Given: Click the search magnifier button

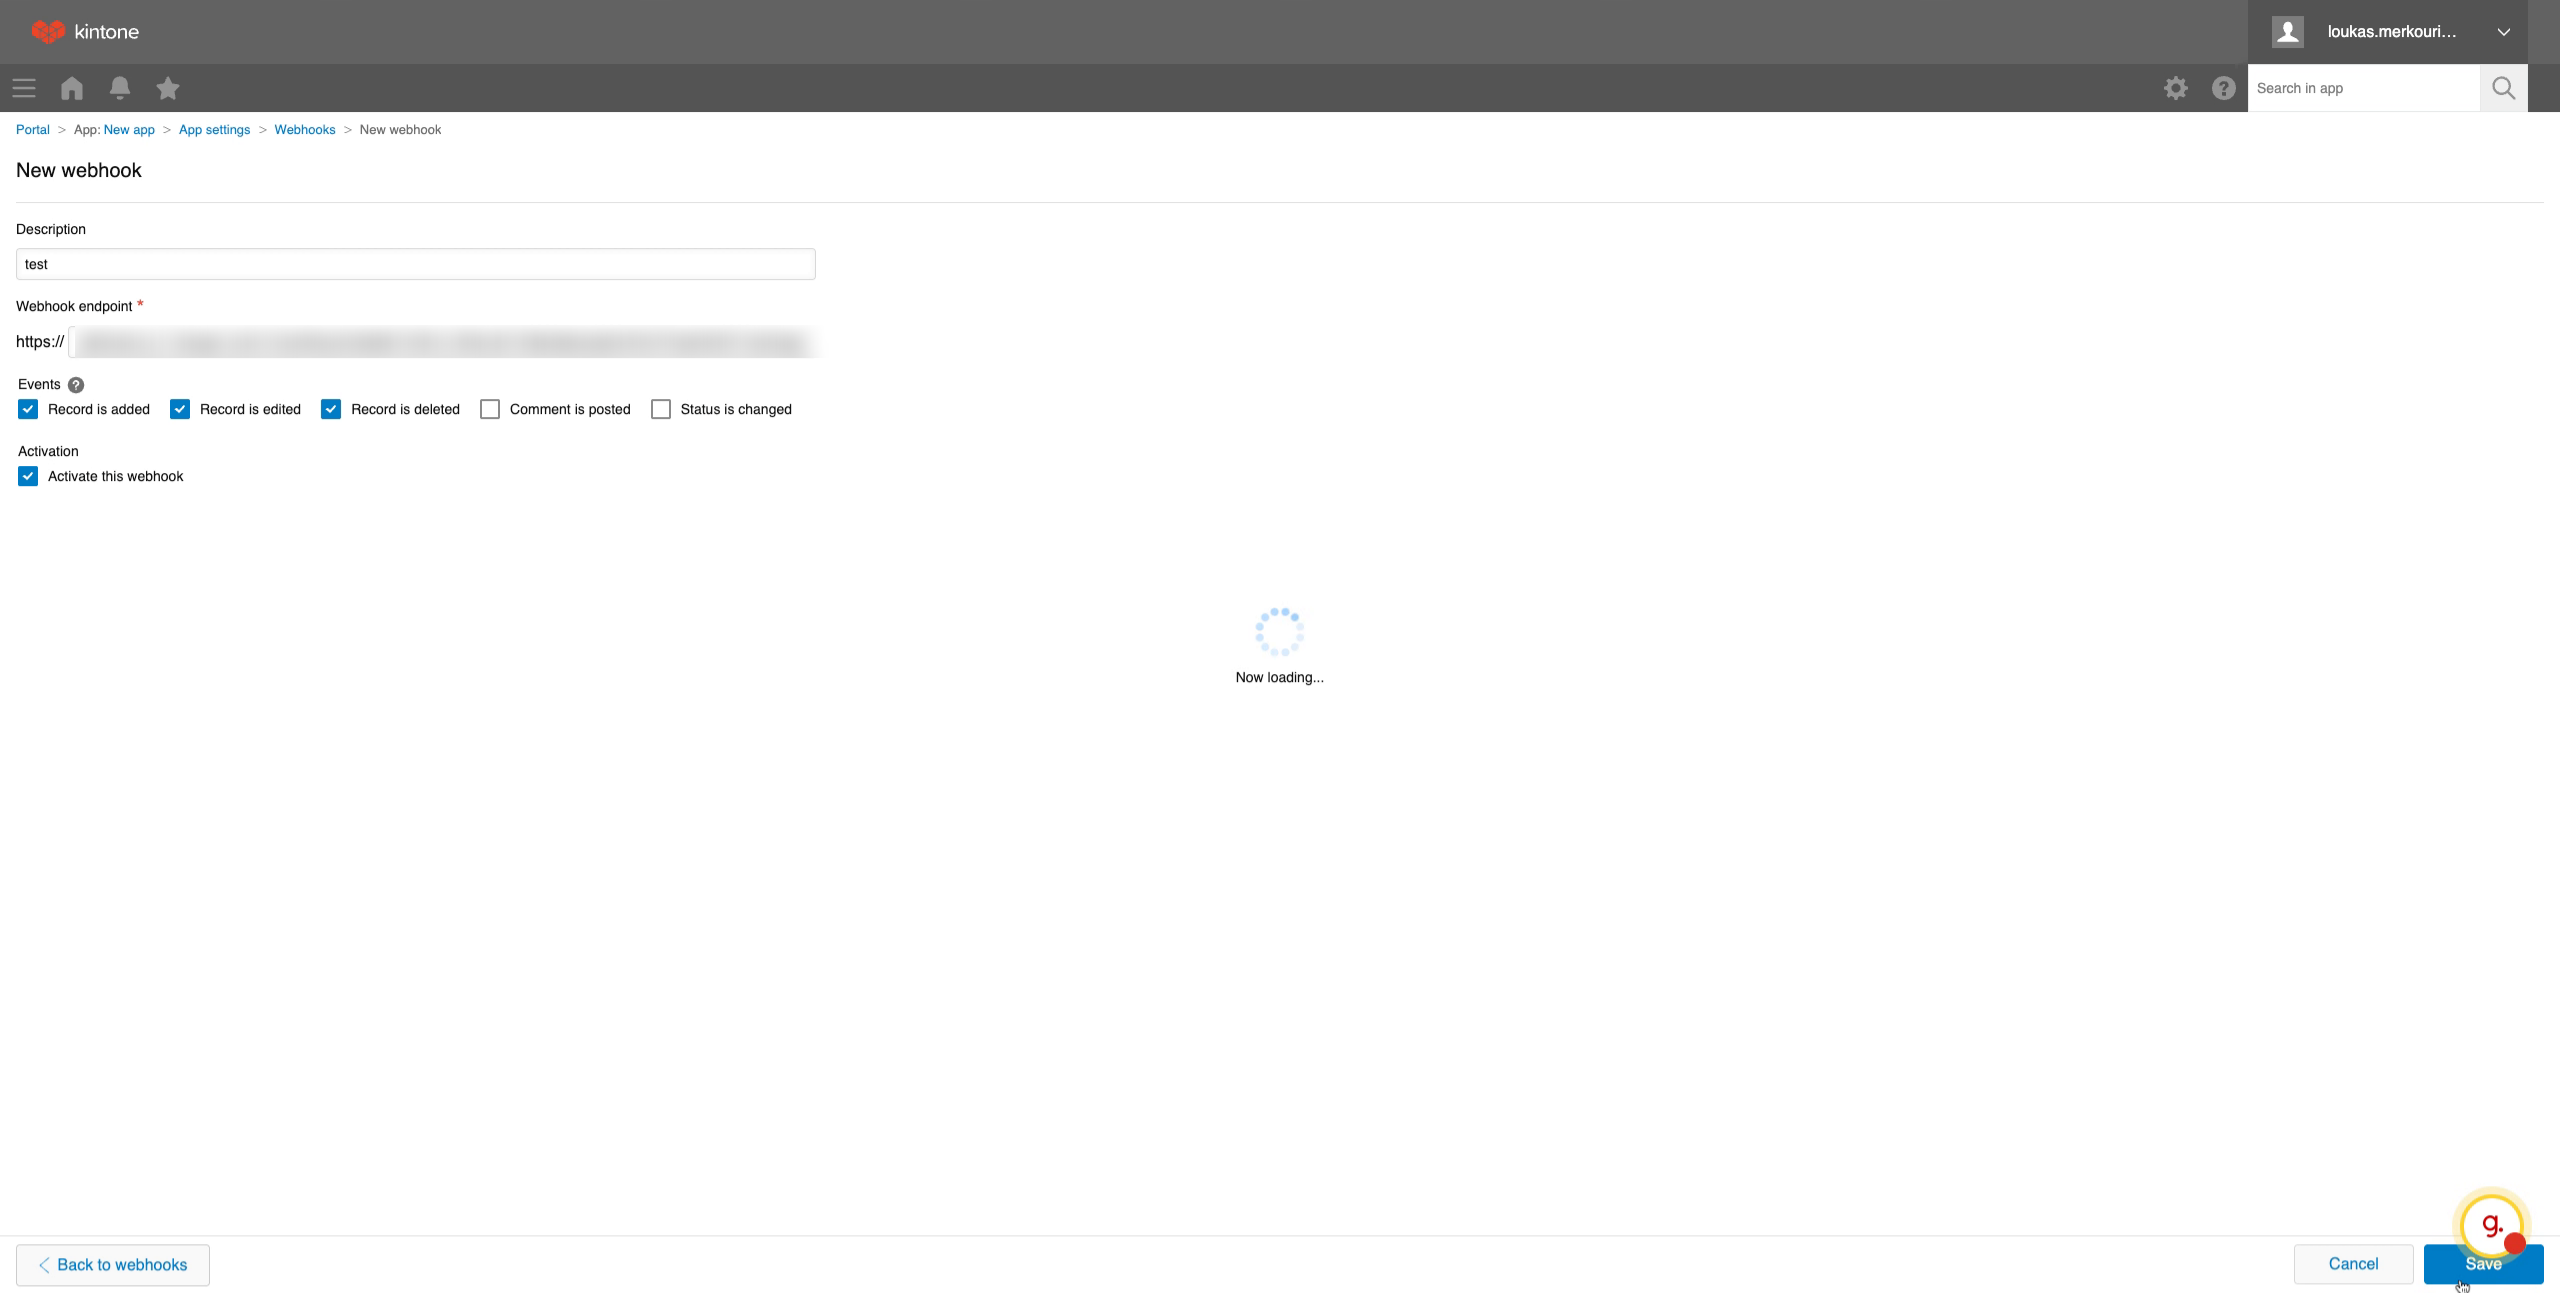Looking at the screenshot, I should tap(2504, 88).
